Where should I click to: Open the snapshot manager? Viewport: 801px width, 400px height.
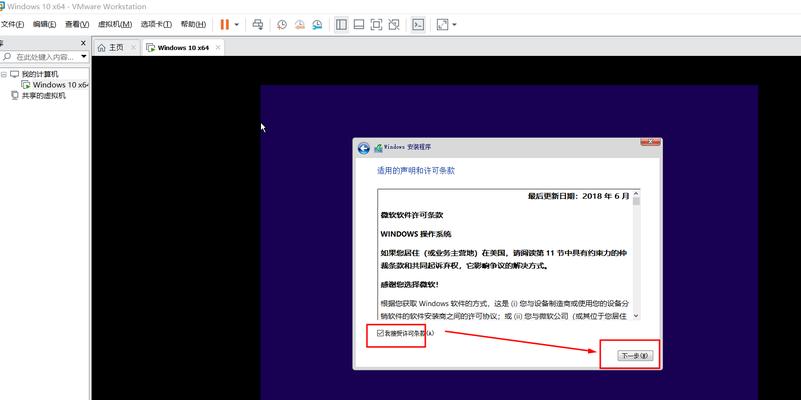pyautogui.click(x=318, y=25)
